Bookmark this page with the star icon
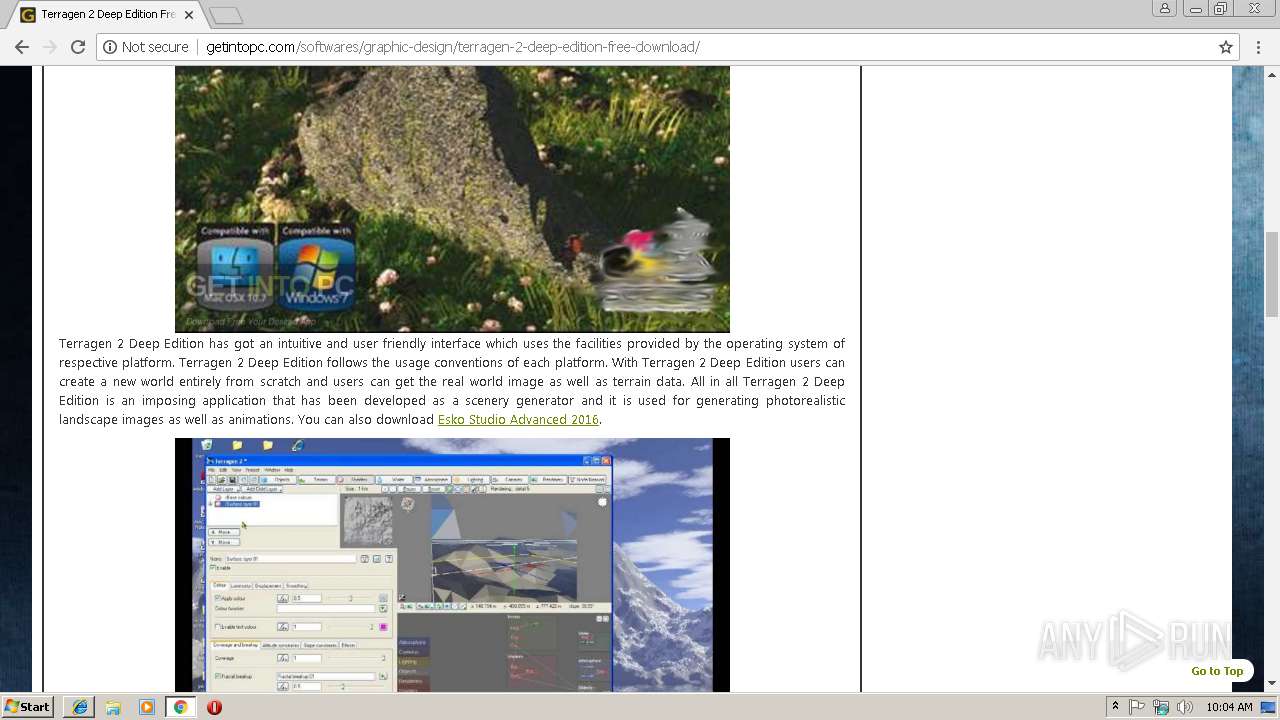 coord(1225,47)
